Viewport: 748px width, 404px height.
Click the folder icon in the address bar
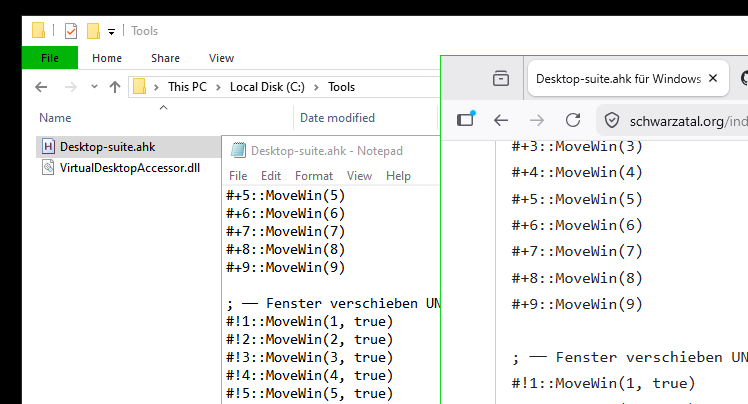click(139, 86)
